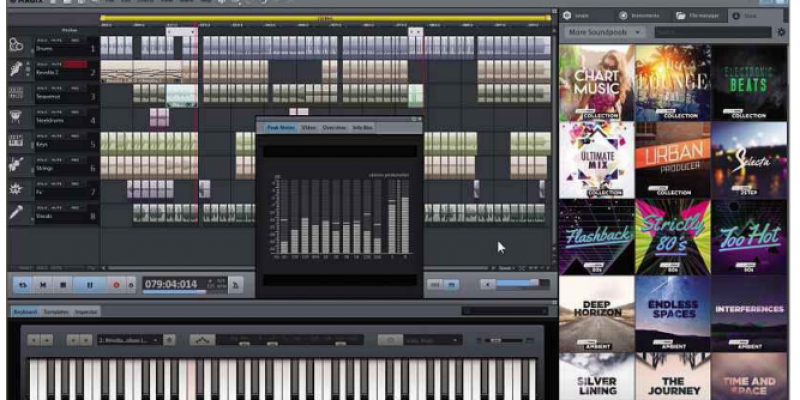
Task: Solo the Vocals track
Action: click(41, 207)
